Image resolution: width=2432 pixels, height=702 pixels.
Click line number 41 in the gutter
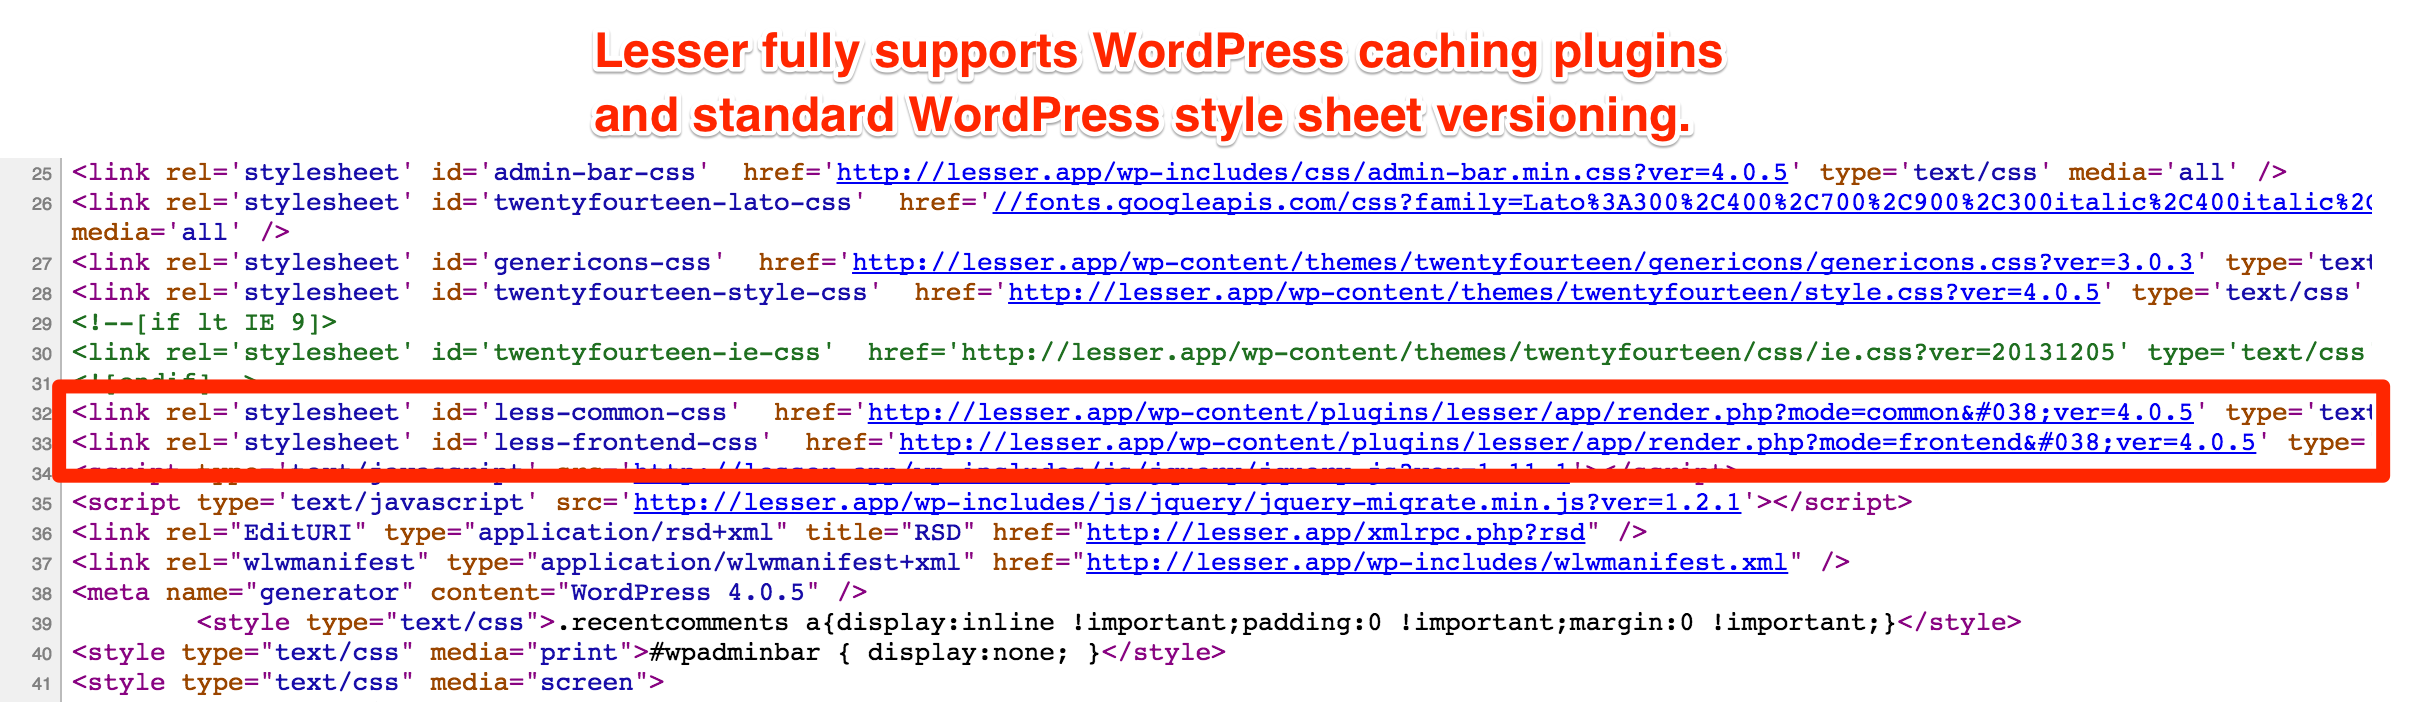41,684
